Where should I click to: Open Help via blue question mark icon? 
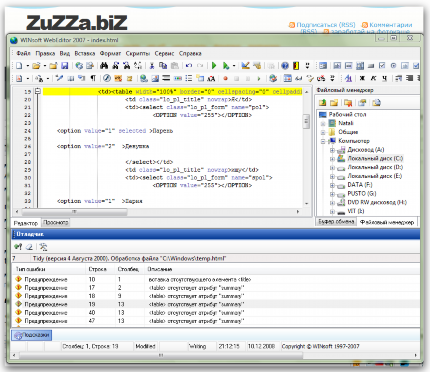point(285,66)
